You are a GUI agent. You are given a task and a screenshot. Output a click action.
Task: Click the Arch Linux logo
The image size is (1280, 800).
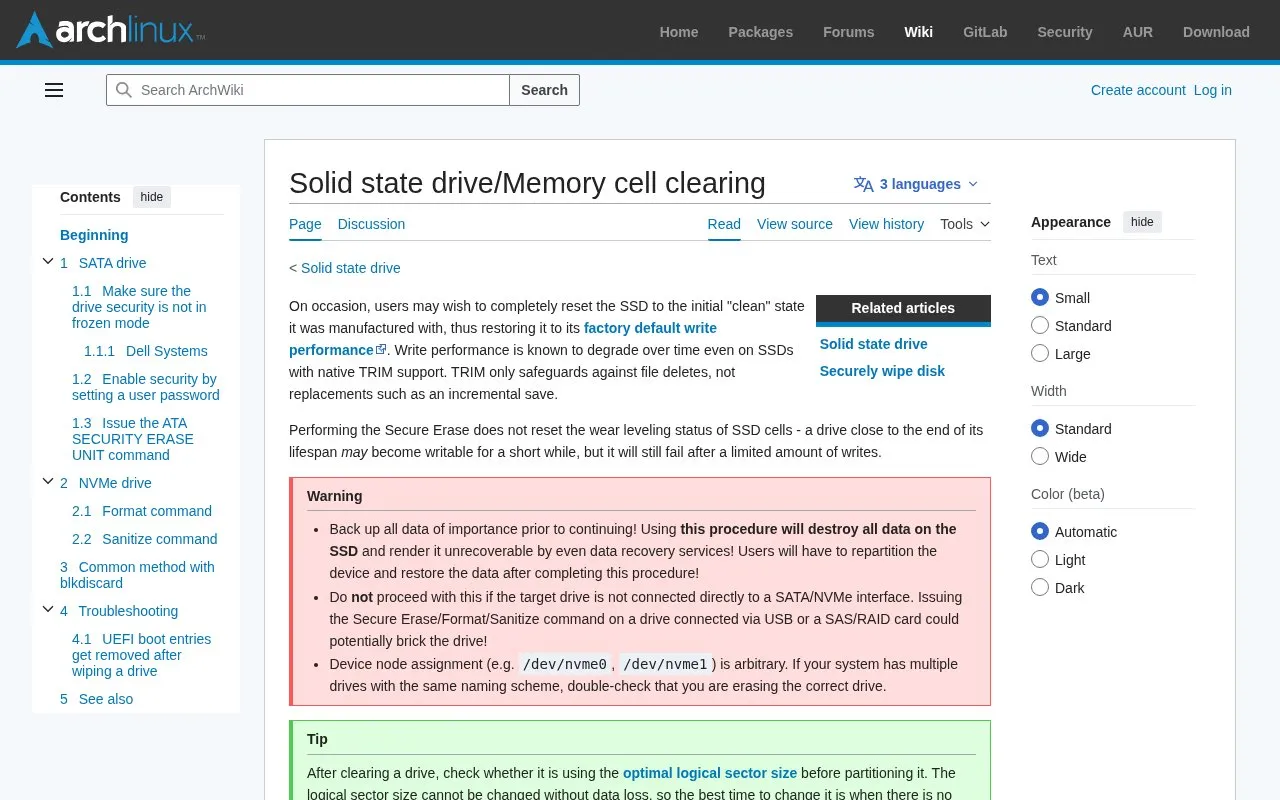111,30
